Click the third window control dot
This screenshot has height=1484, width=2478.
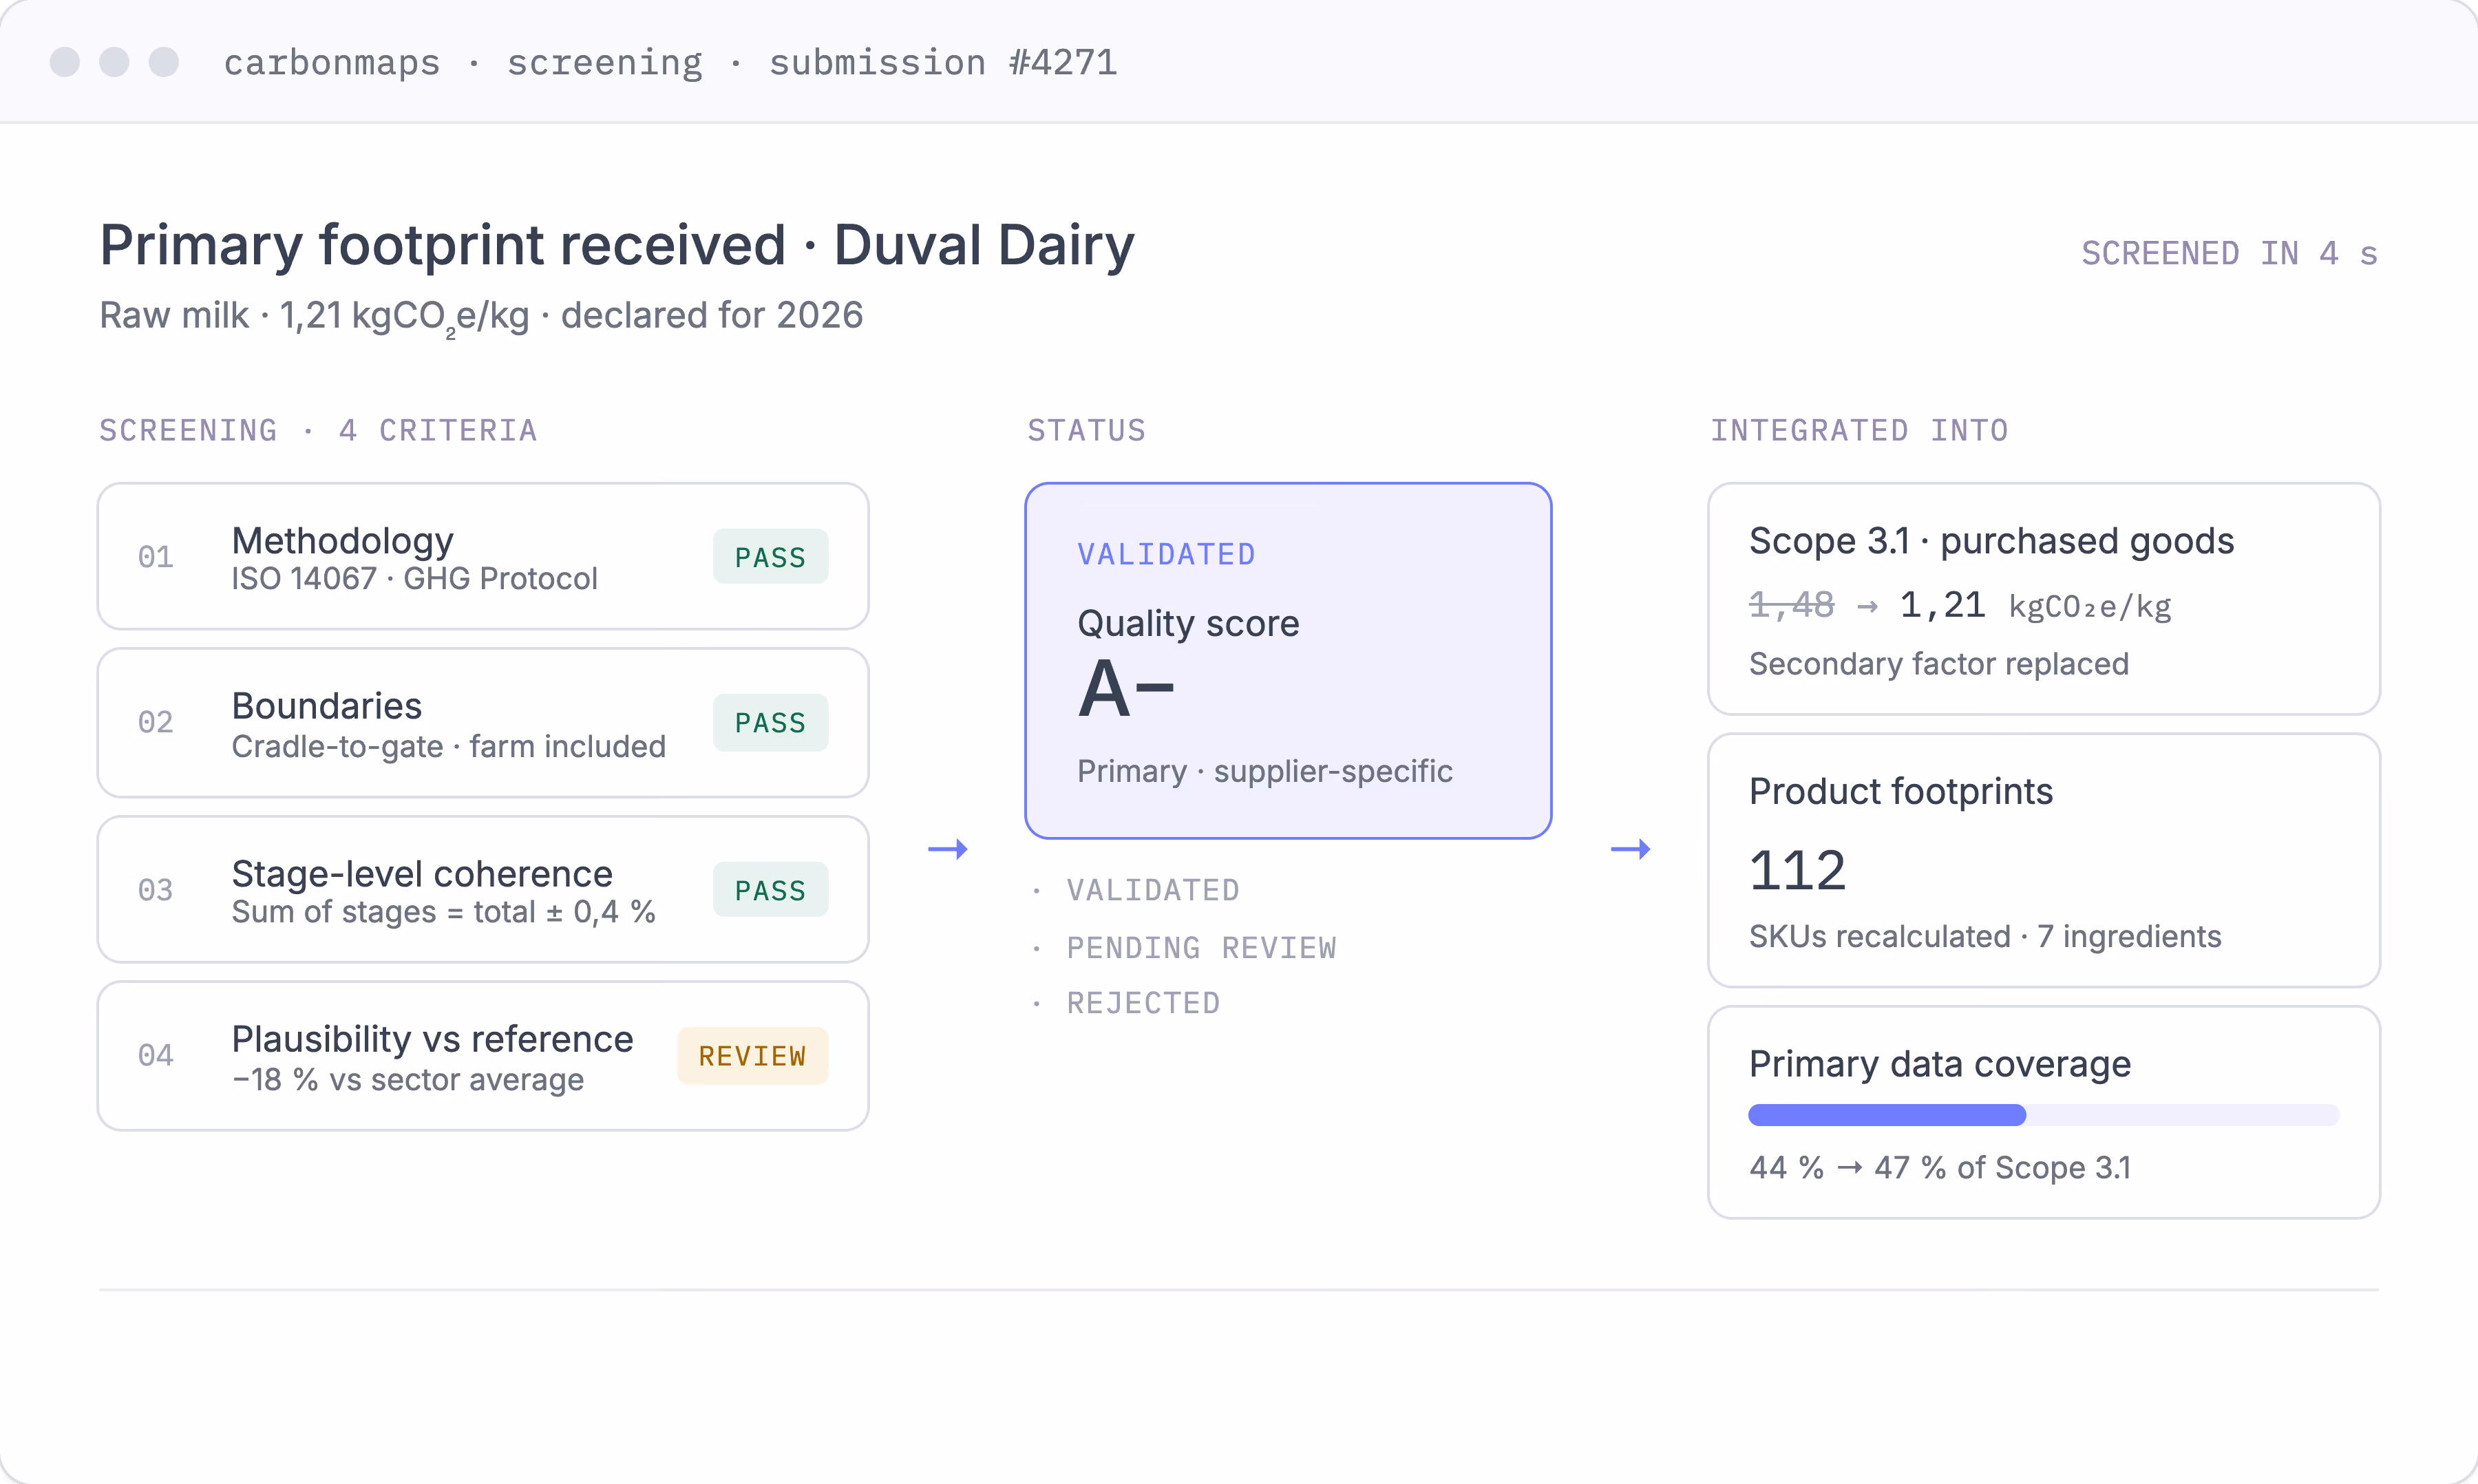(164, 62)
